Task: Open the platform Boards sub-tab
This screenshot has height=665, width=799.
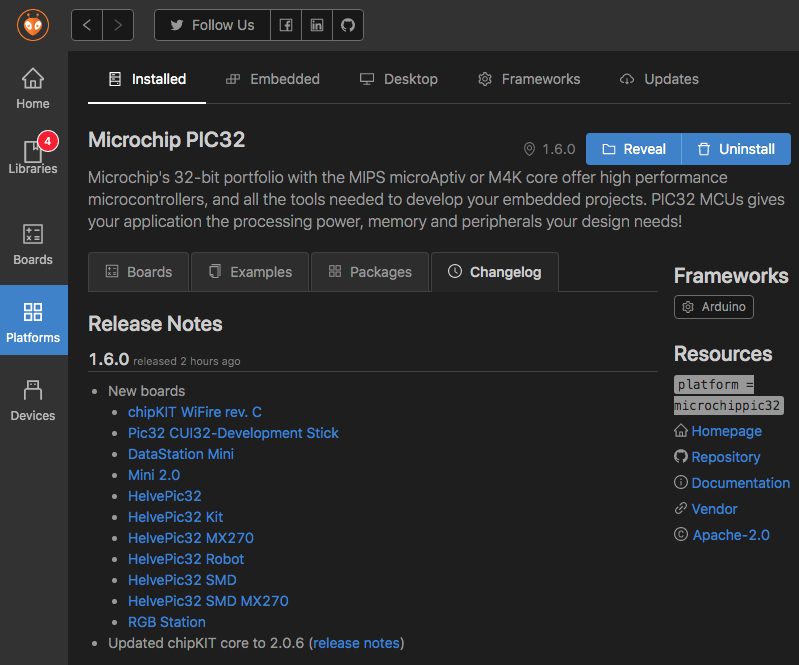Action: (139, 272)
